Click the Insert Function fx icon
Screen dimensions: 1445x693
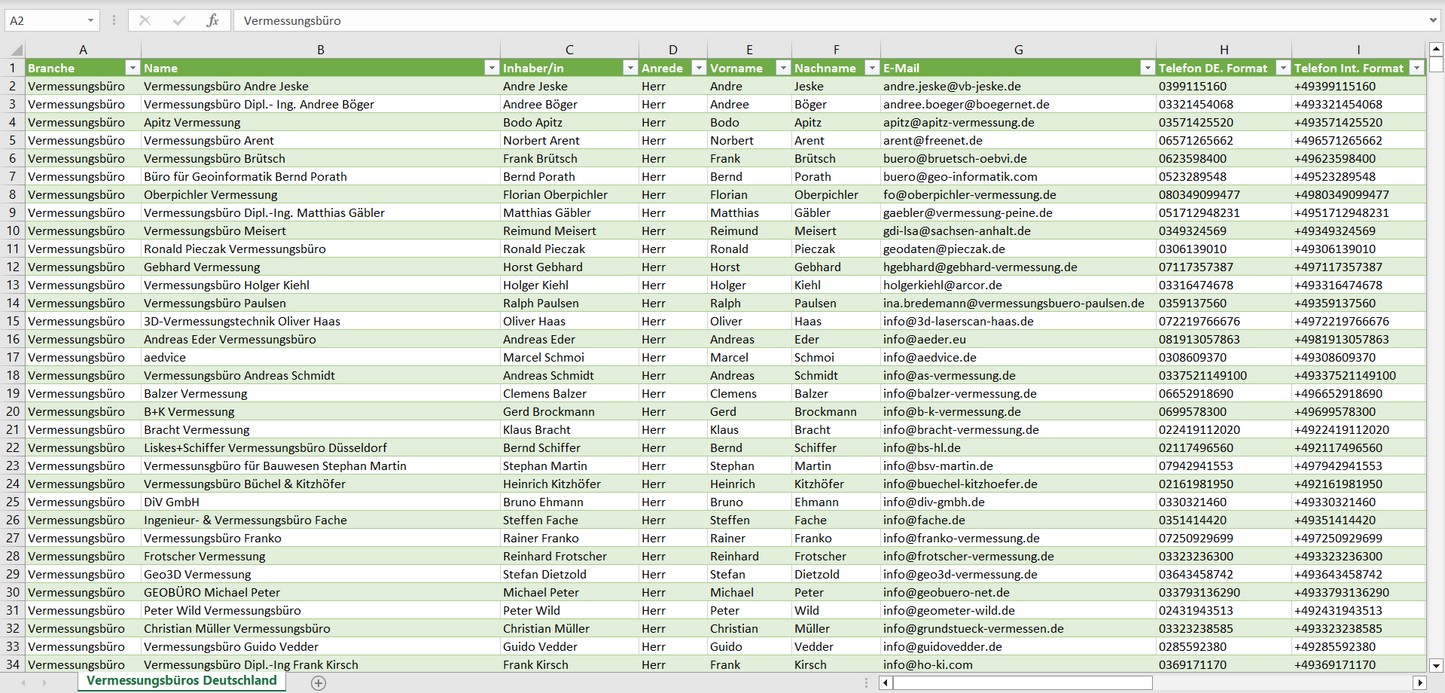tap(212, 20)
